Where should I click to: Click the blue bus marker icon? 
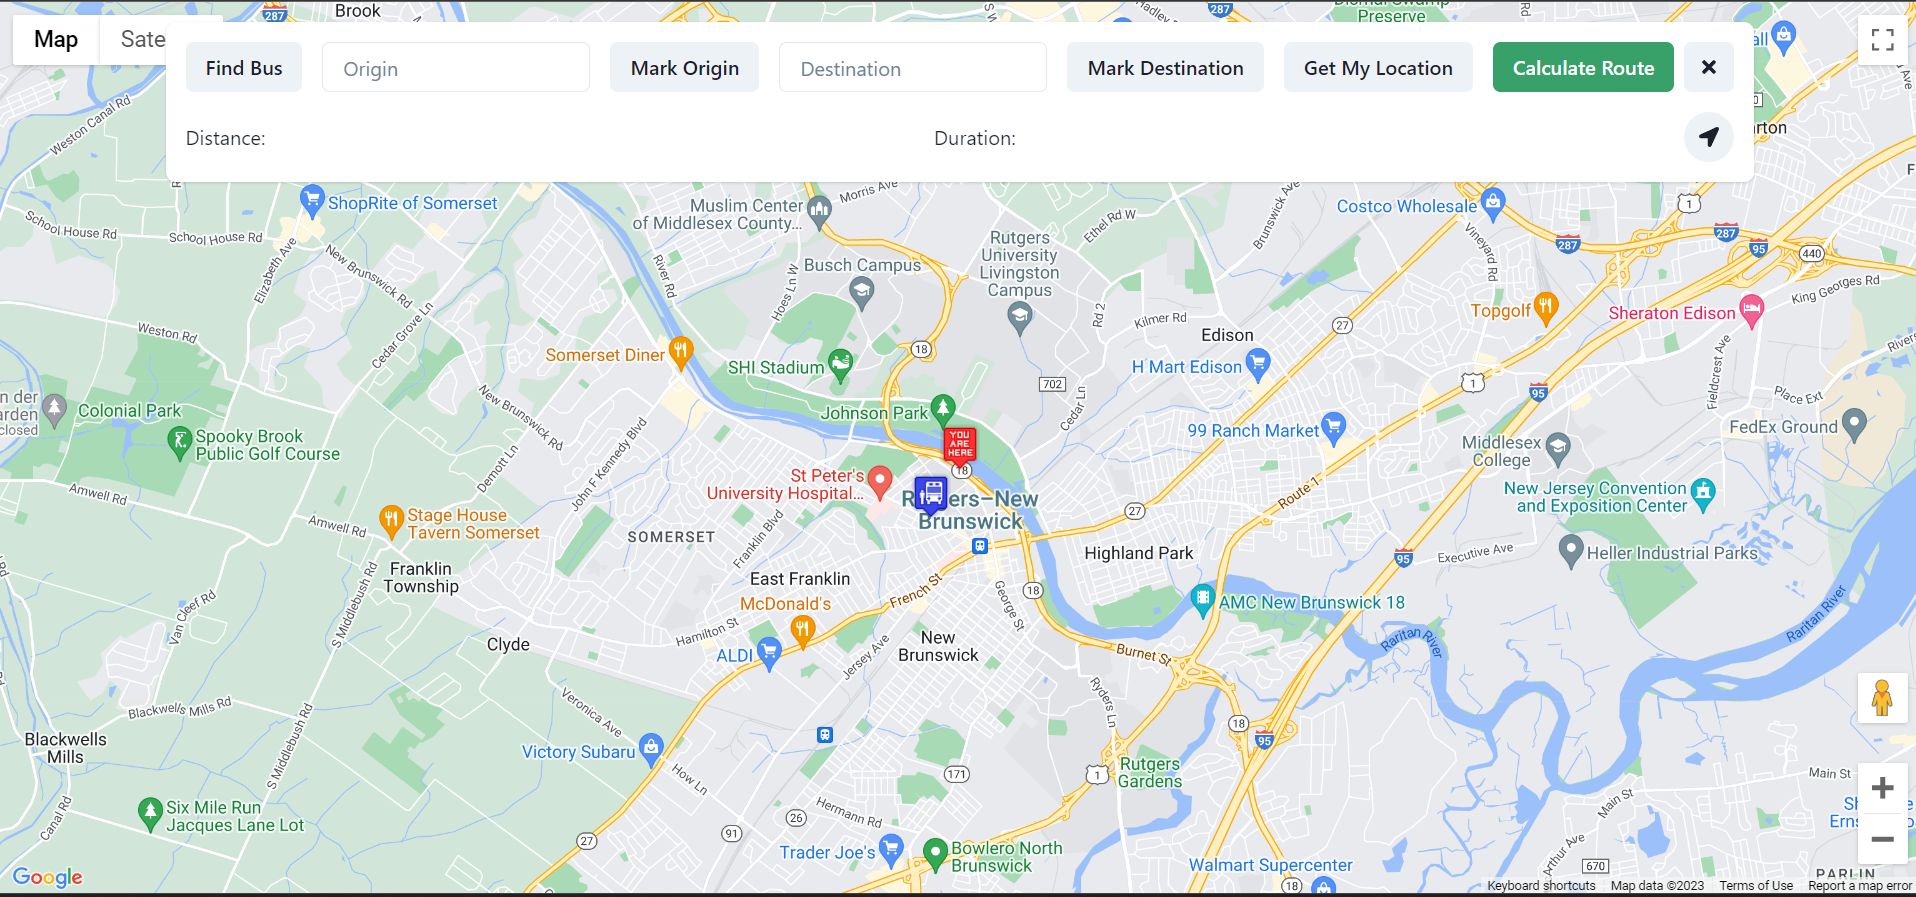click(931, 493)
